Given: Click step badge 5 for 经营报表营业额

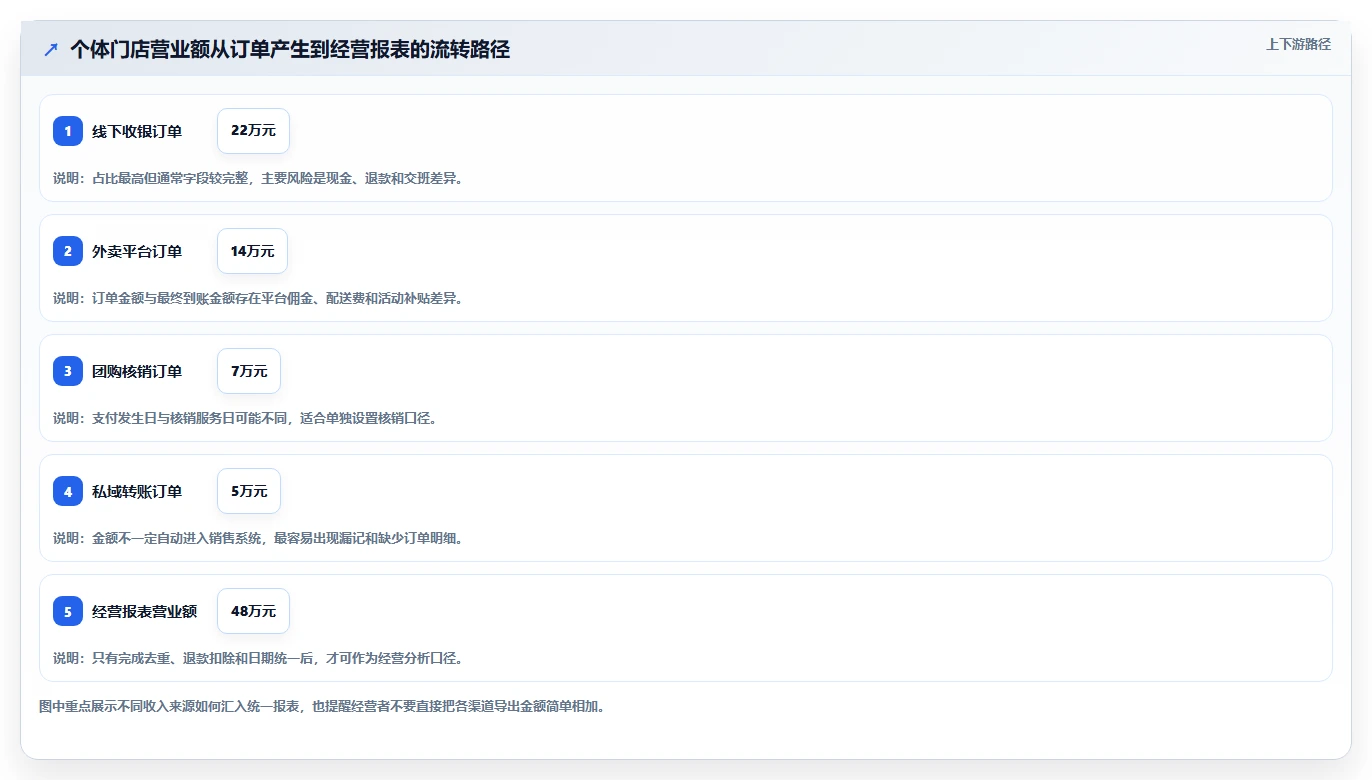Looking at the screenshot, I should click(x=68, y=611).
